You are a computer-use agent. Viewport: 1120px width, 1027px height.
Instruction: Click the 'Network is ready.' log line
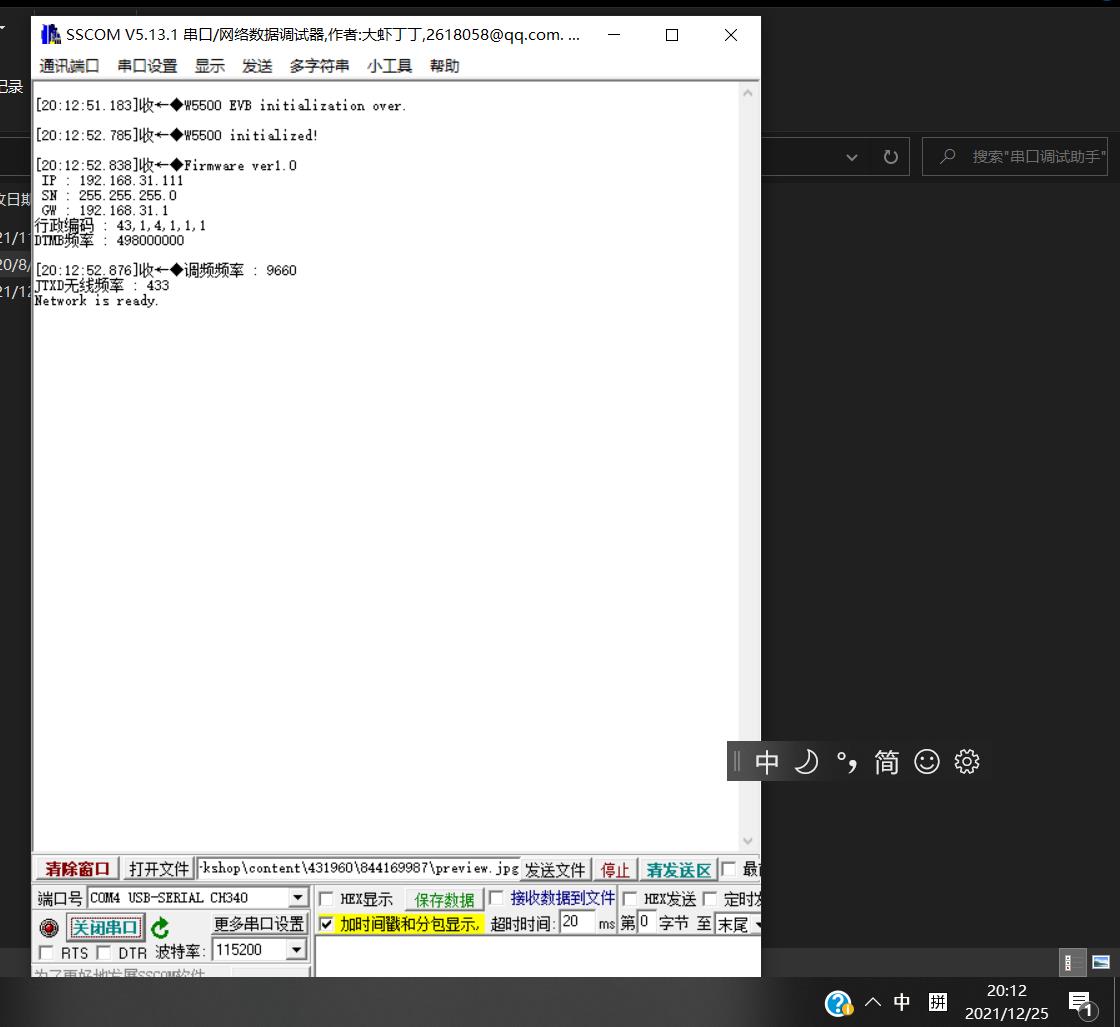(x=96, y=301)
